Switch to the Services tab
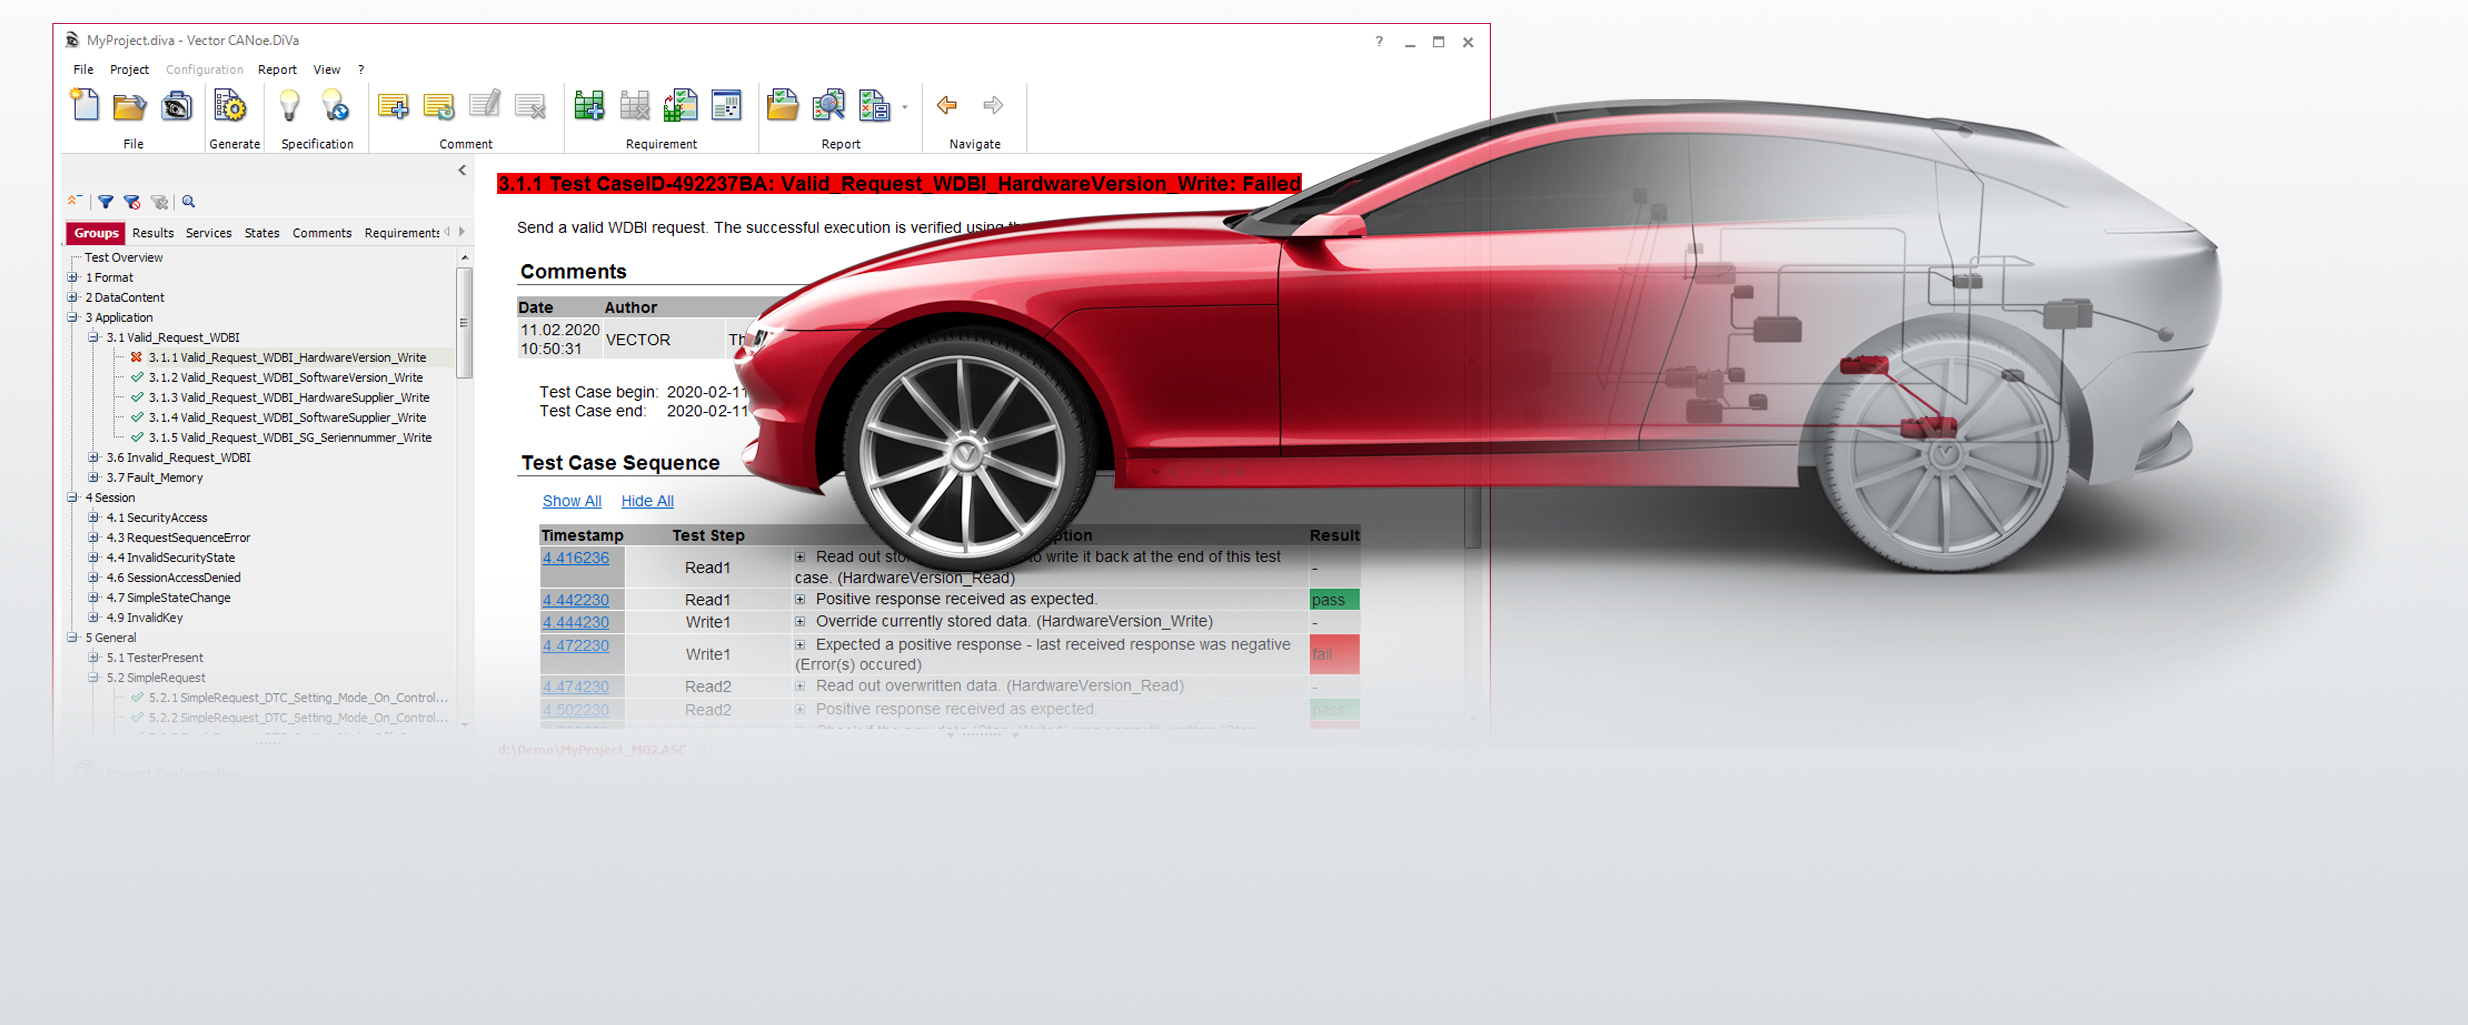This screenshot has height=1025, width=2468. pyautogui.click(x=209, y=233)
